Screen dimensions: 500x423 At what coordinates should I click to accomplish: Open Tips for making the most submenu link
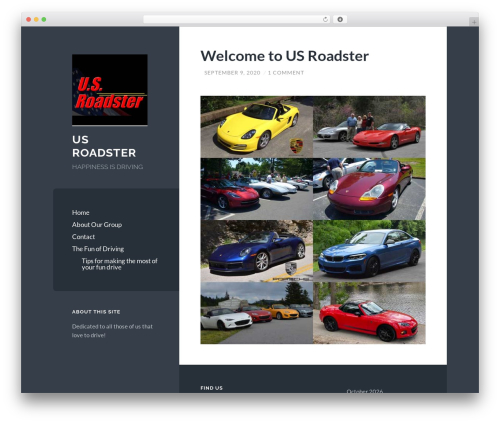pyautogui.click(x=119, y=264)
